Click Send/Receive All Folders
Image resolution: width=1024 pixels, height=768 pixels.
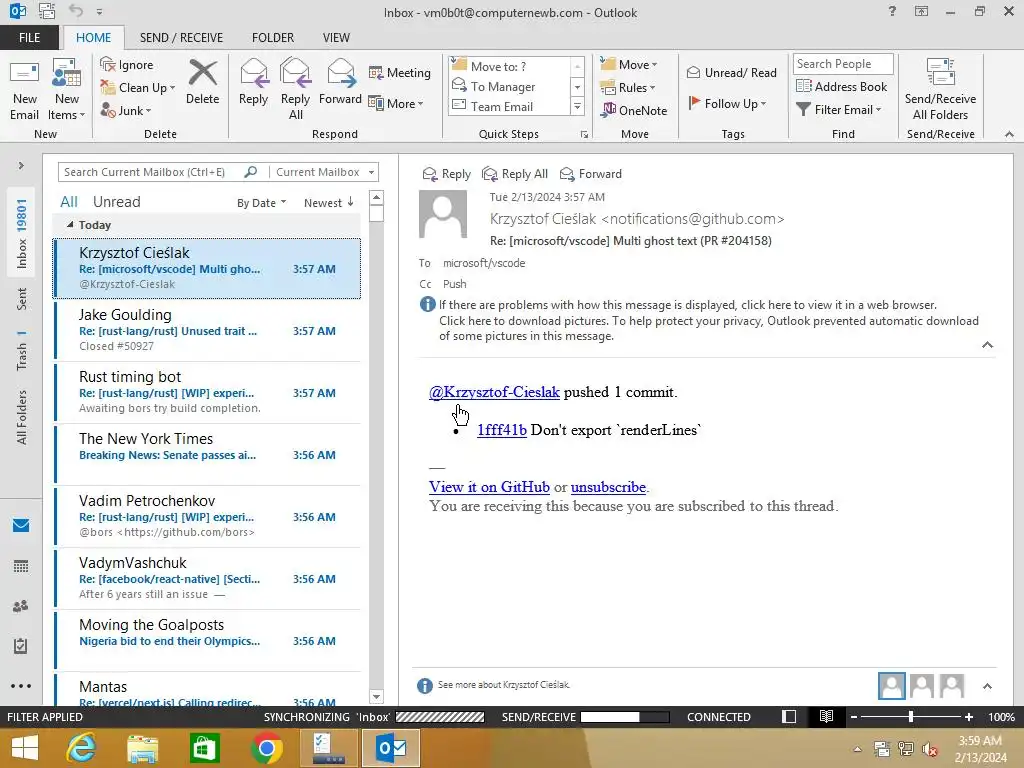940,90
